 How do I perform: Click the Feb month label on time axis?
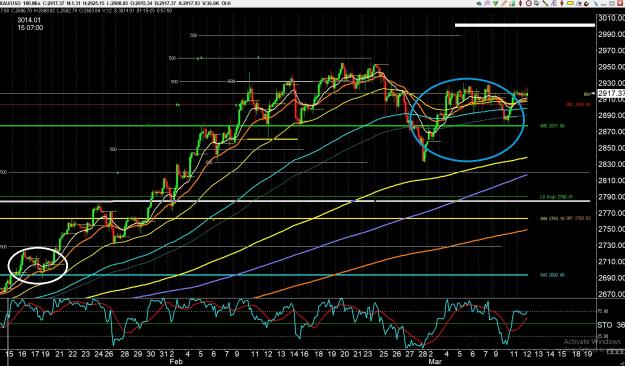pyautogui.click(x=176, y=362)
